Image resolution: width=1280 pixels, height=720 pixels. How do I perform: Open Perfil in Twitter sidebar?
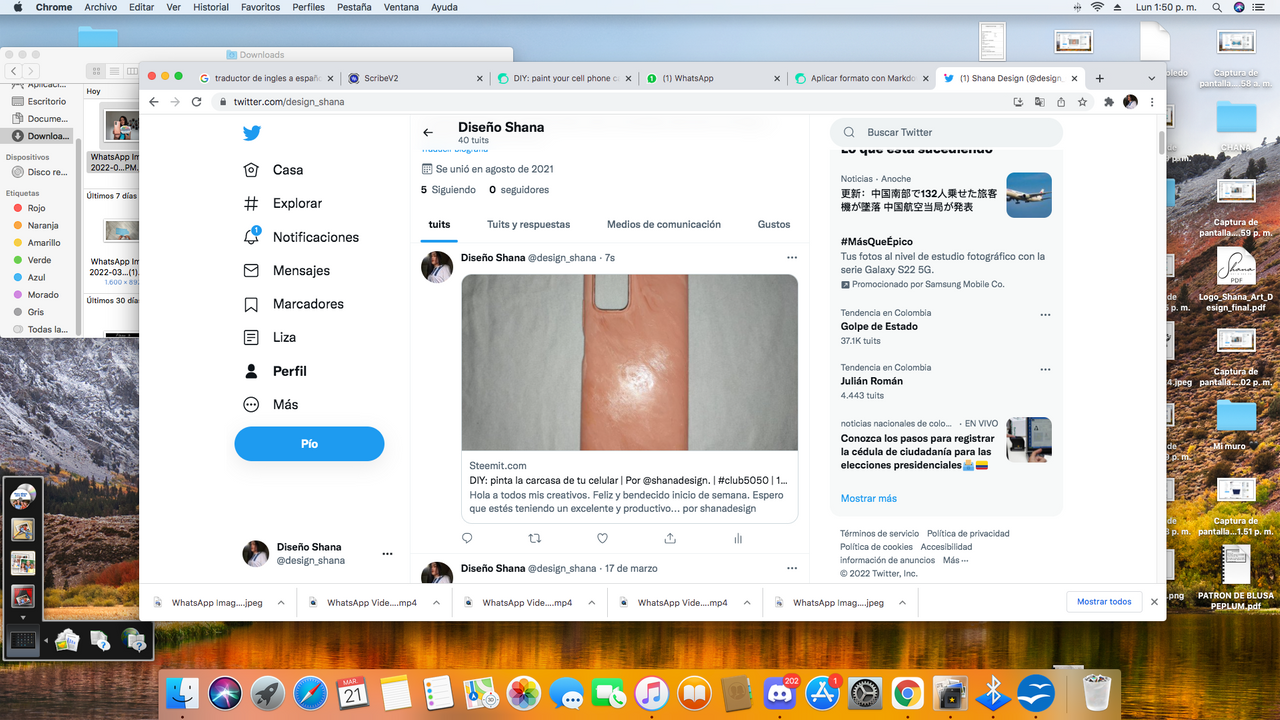(275, 371)
